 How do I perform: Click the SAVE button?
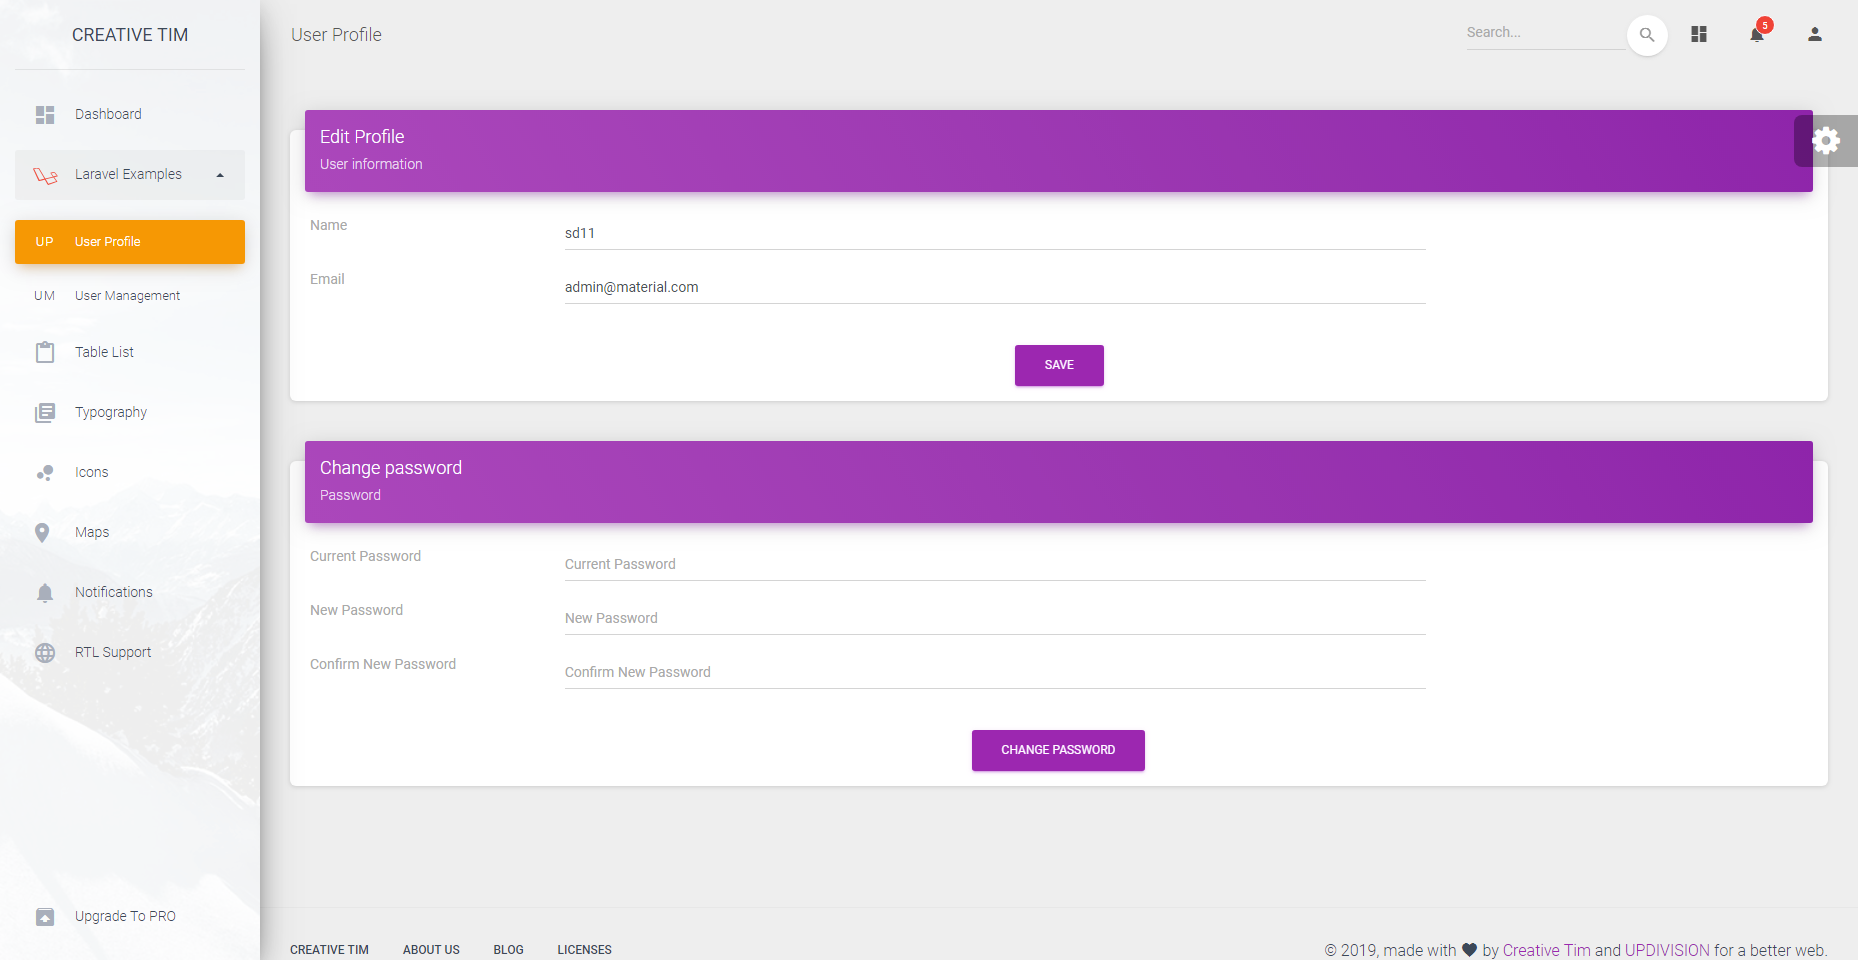point(1059,365)
